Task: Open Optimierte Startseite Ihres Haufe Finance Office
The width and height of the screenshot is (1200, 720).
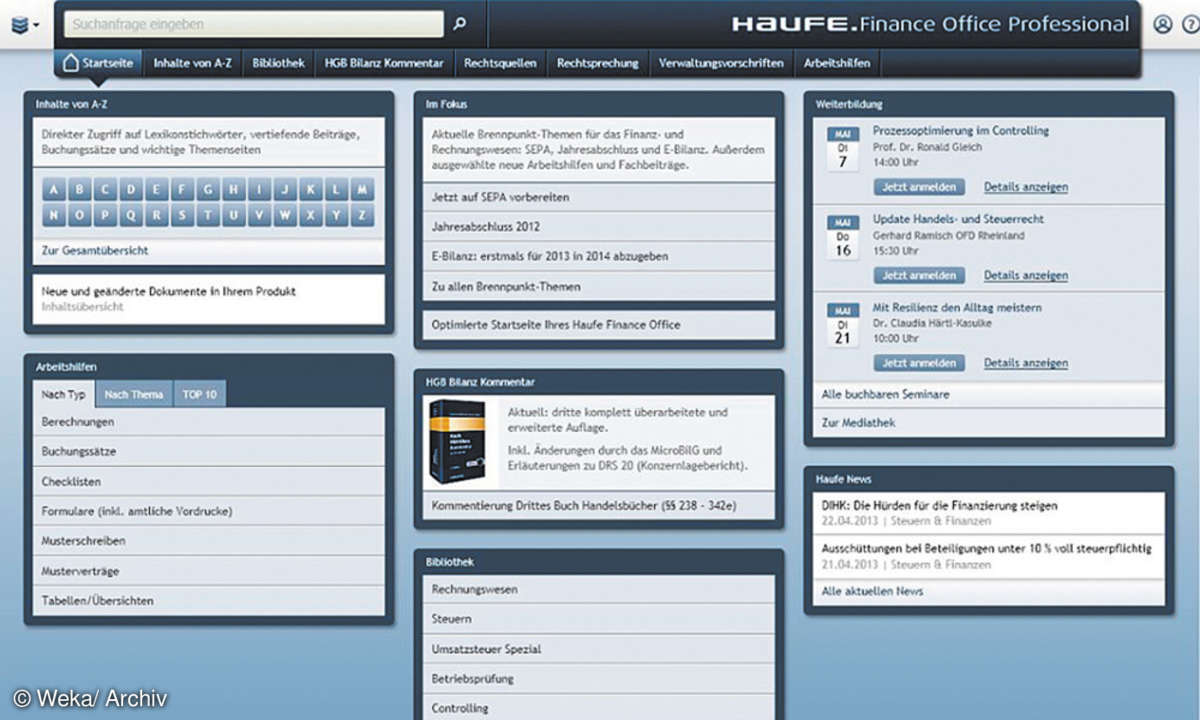Action: click(598, 325)
